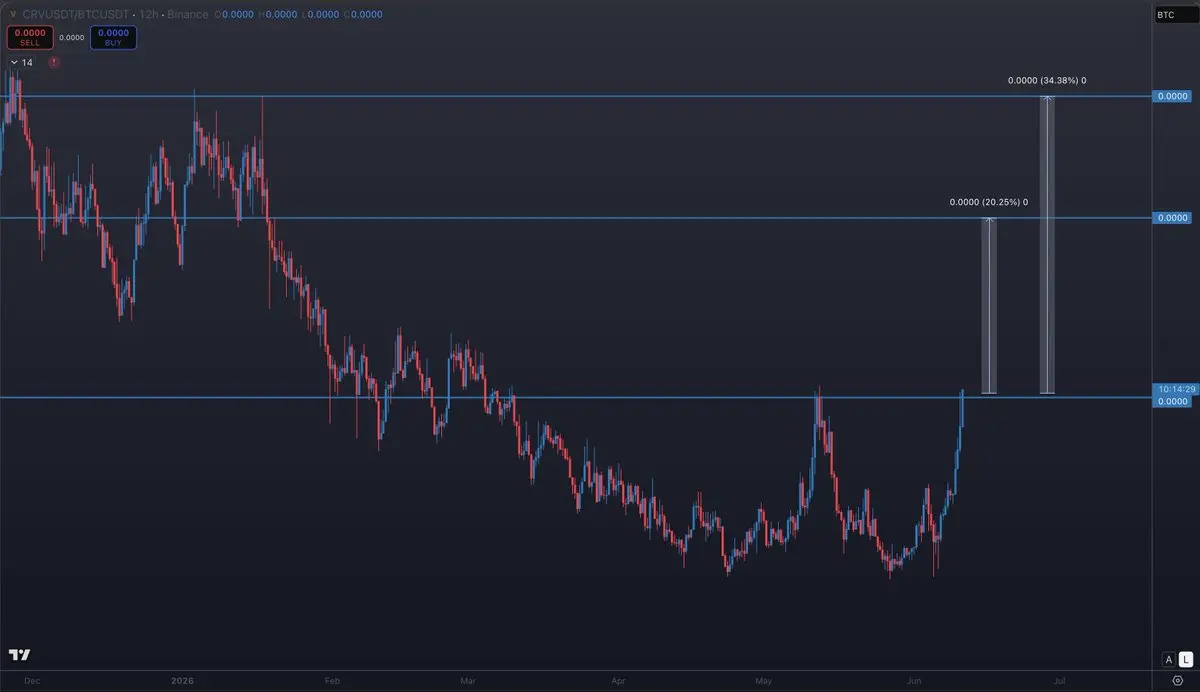Screen dimensions: 1200x692
Task: Select the 20.25% price range measurement label
Action: [x=989, y=202]
